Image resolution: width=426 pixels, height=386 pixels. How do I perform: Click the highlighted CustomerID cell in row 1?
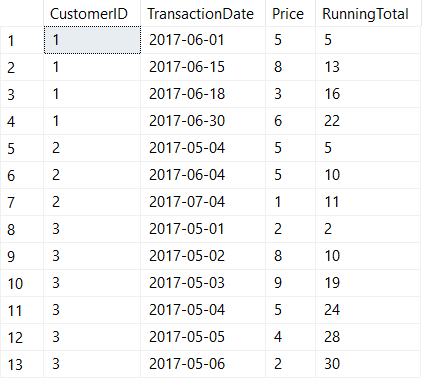[x=92, y=40]
